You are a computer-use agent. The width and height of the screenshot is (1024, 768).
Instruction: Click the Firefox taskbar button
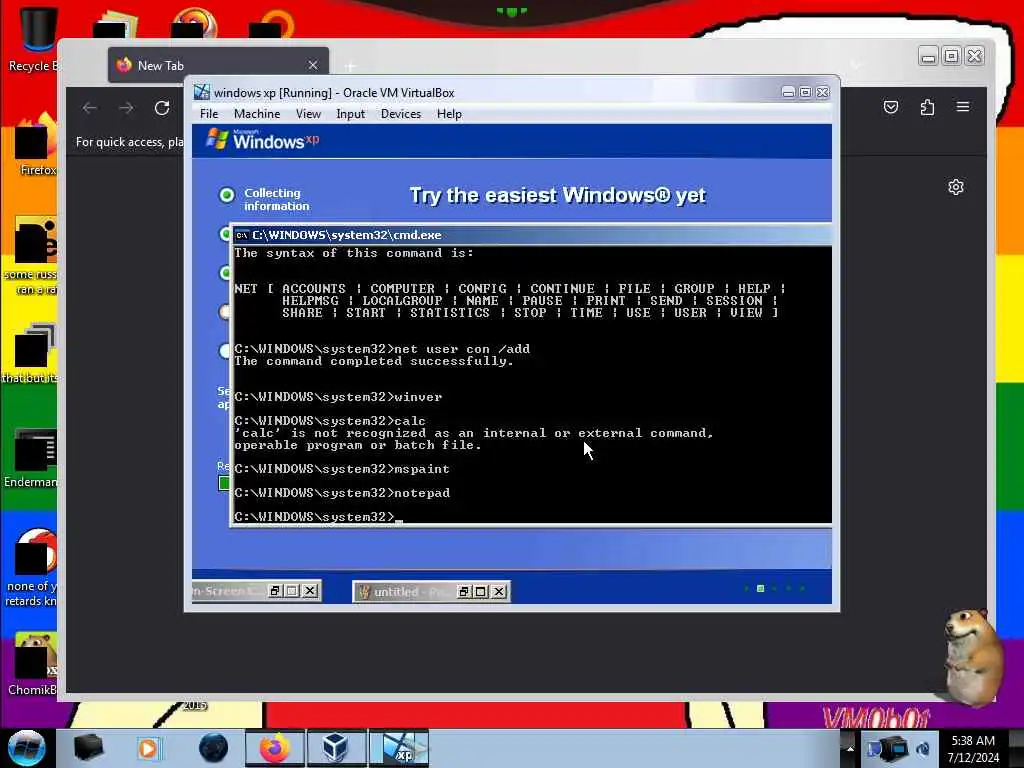[274, 748]
